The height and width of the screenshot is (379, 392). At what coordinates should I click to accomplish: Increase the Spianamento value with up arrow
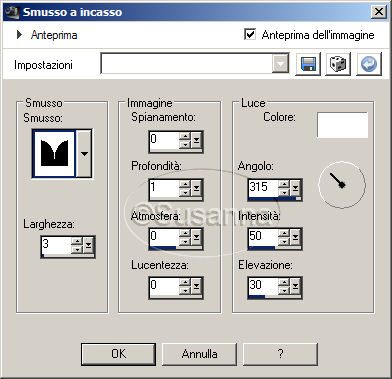coord(184,135)
